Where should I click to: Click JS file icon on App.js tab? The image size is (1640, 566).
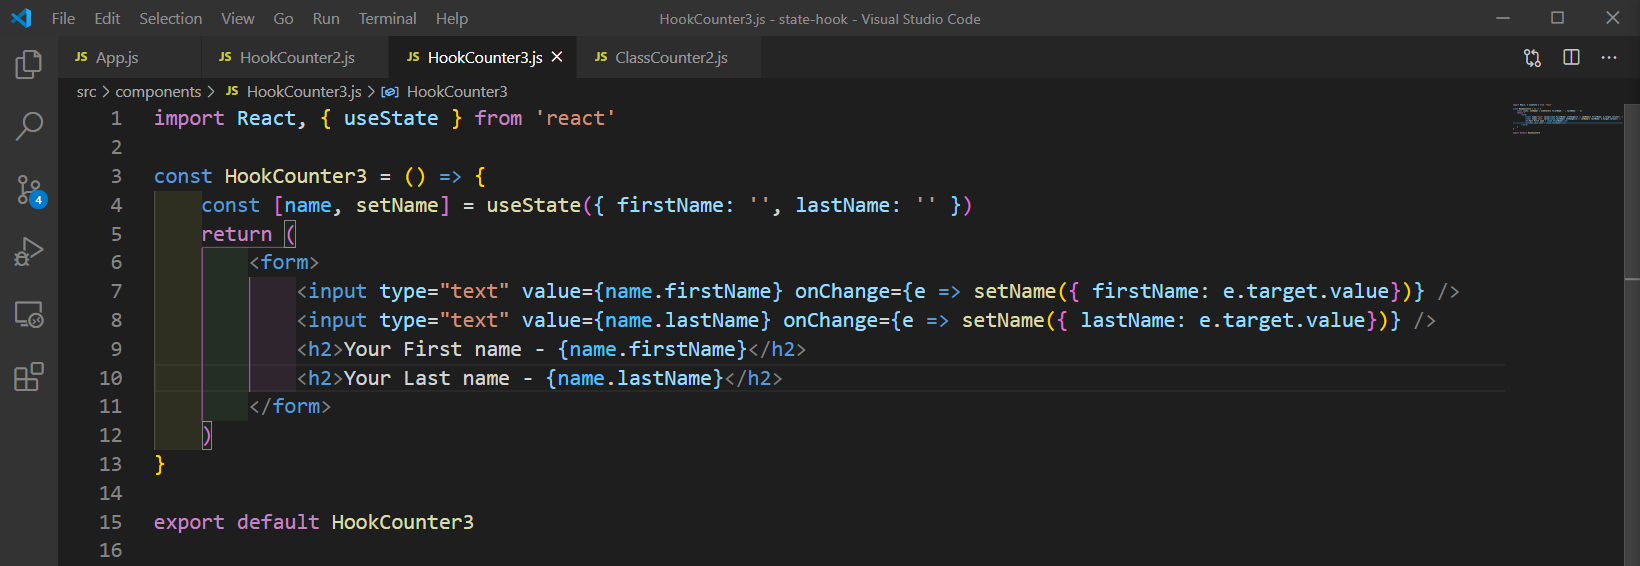[x=81, y=57]
